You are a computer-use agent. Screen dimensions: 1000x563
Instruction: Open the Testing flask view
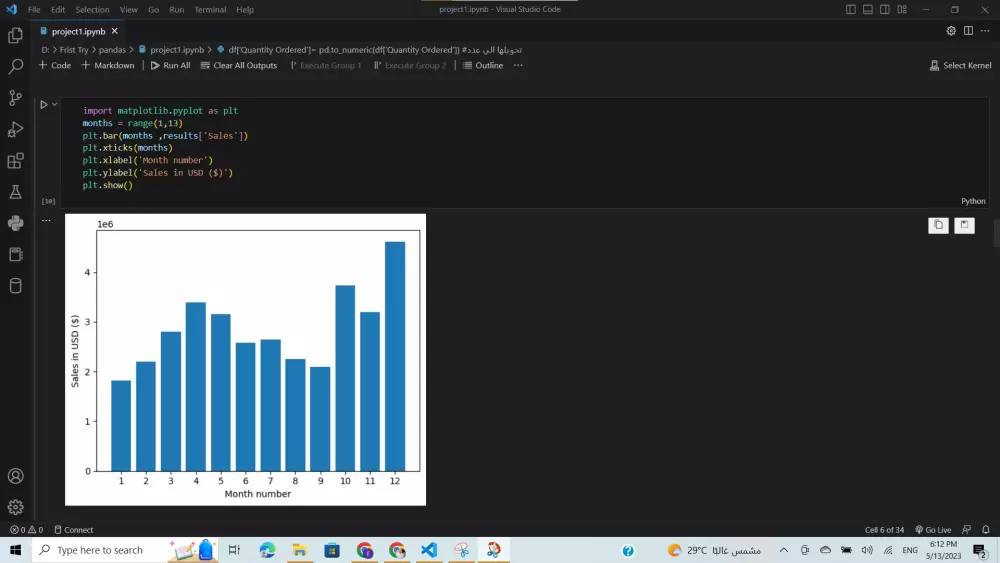(x=15, y=192)
